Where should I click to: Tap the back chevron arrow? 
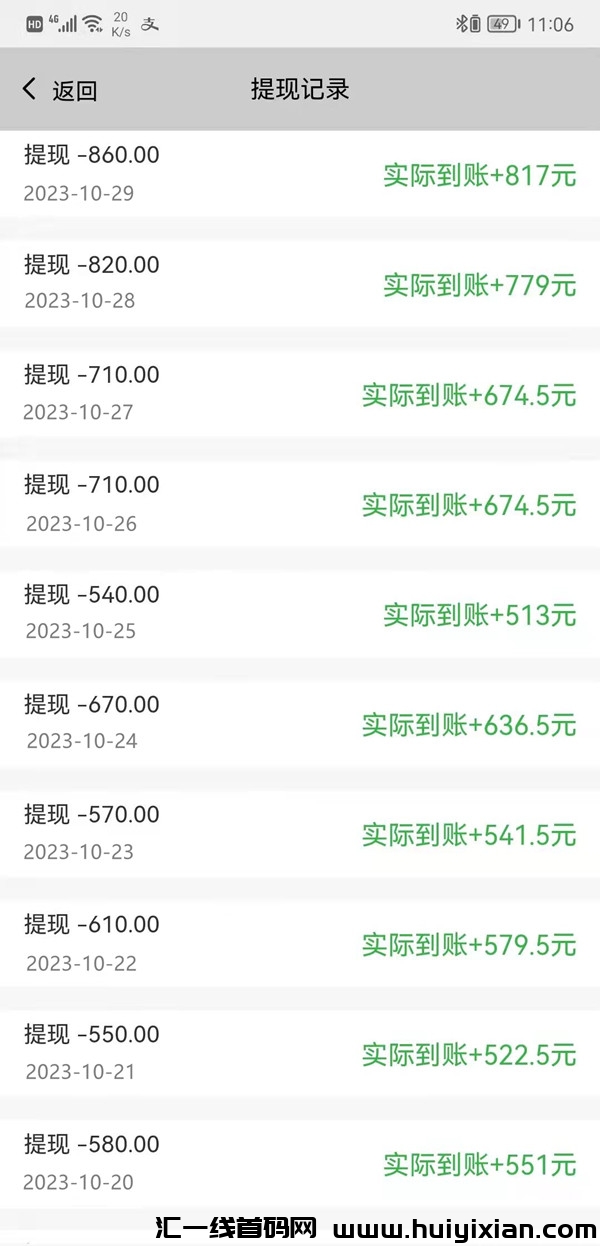[x=30, y=90]
